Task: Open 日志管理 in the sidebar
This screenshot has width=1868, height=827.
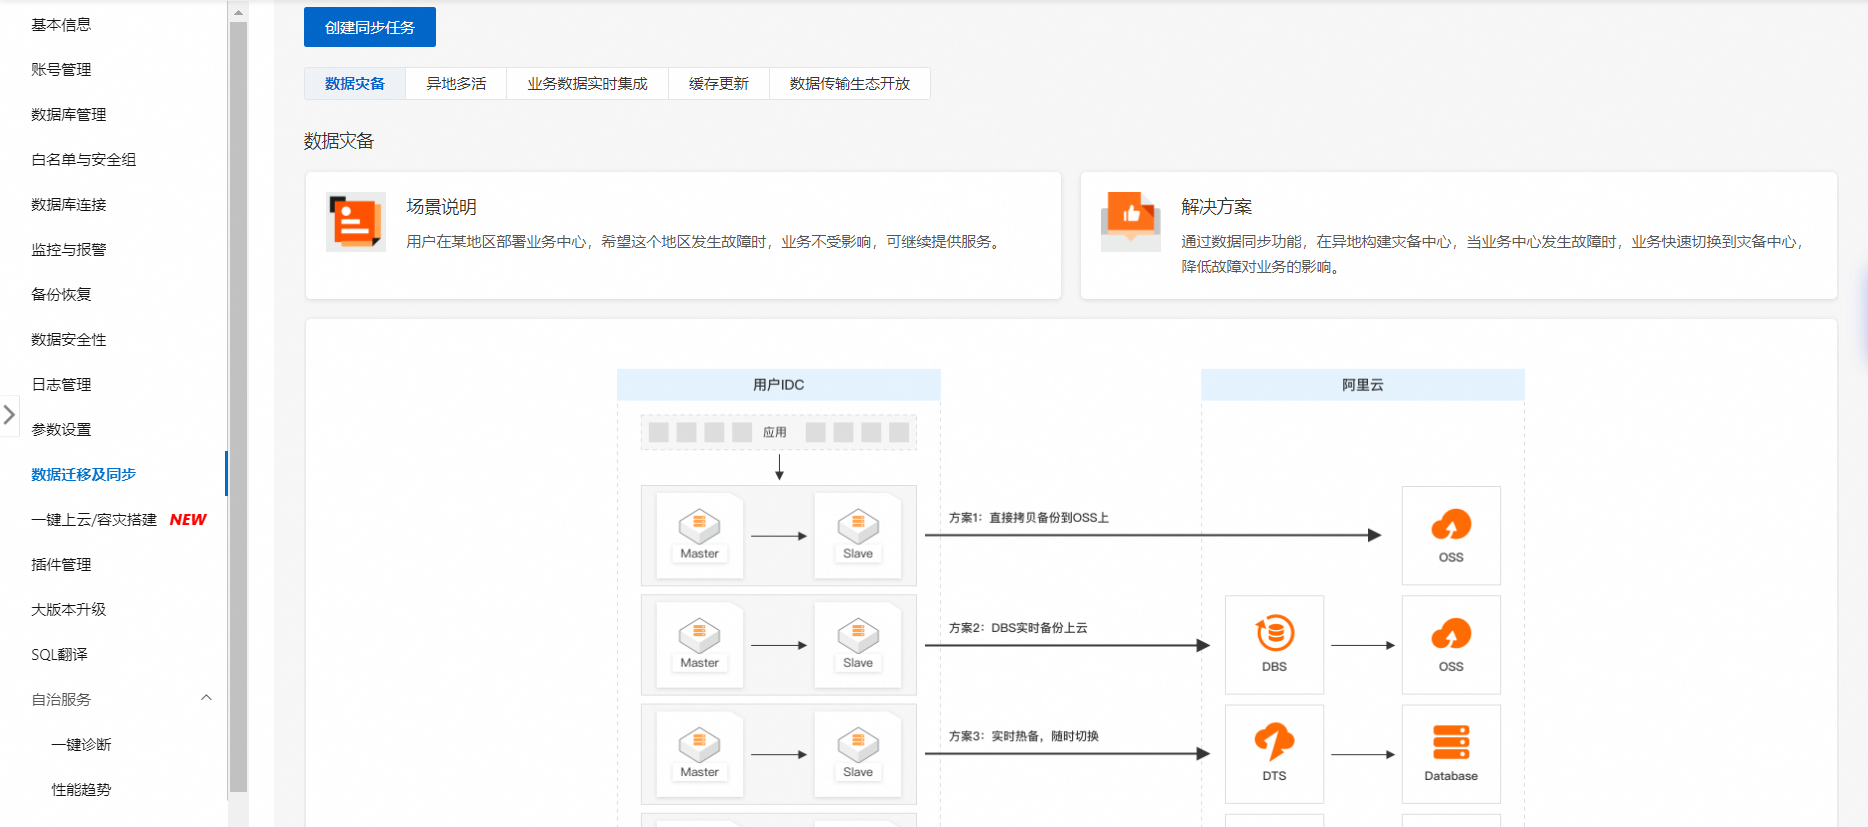Action: coord(61,385)
